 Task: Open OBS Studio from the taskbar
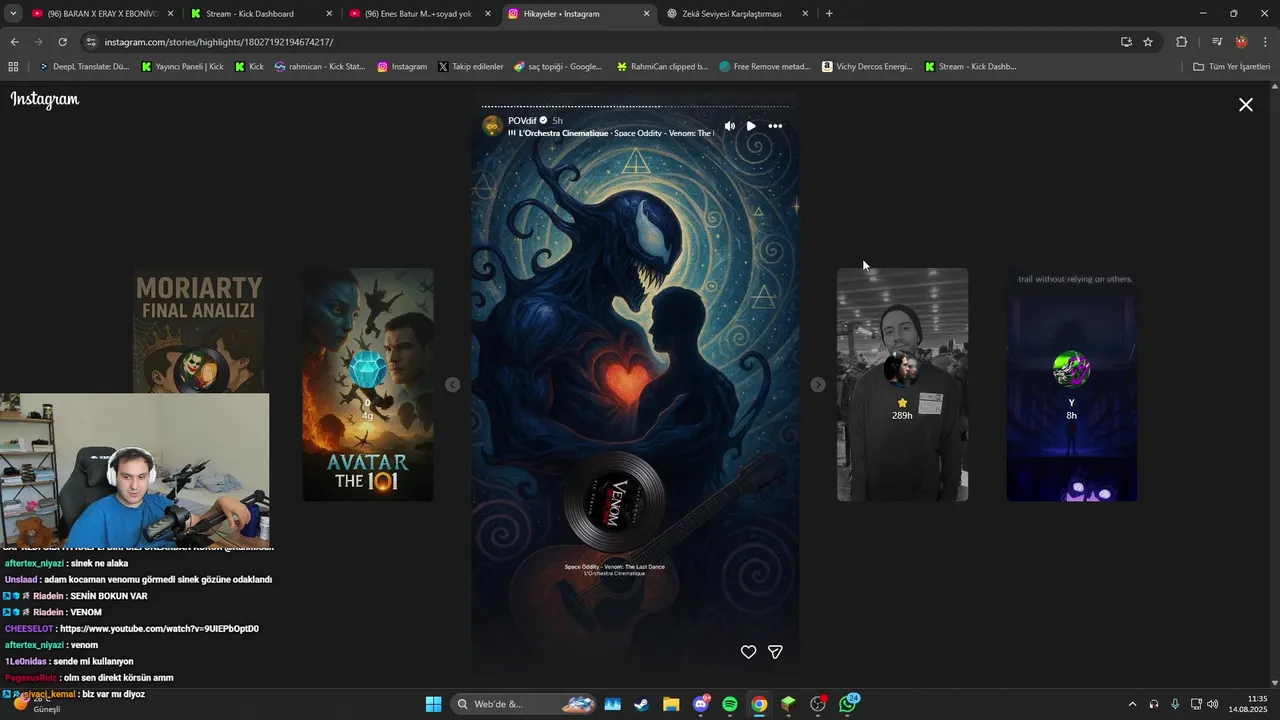coord(819,704)
